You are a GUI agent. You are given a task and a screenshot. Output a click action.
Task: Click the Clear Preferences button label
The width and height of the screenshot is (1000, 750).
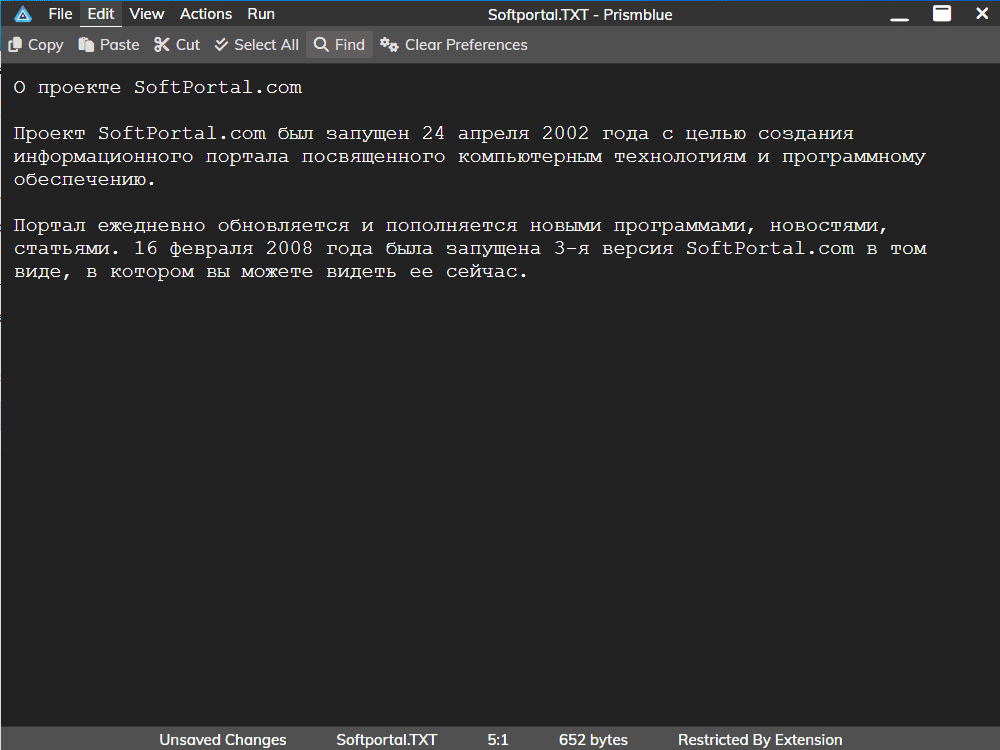(466, 45)
